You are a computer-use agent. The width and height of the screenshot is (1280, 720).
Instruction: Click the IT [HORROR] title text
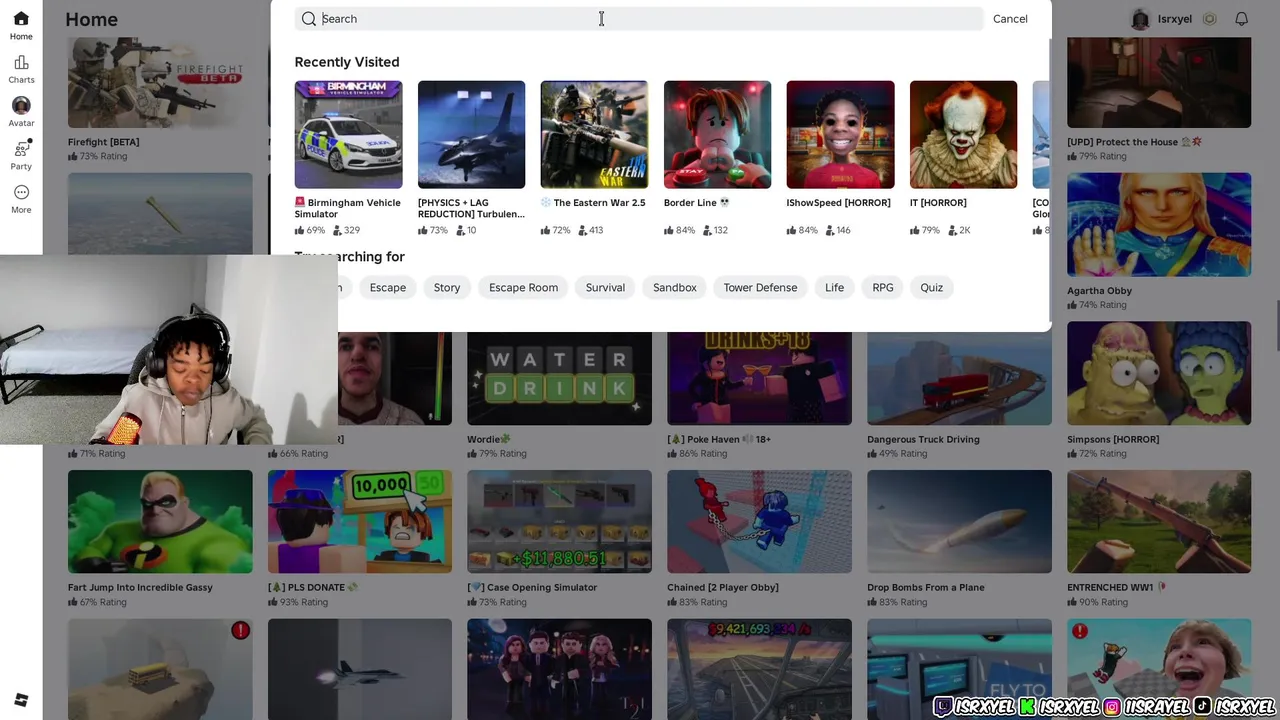[x=938, y=202]
